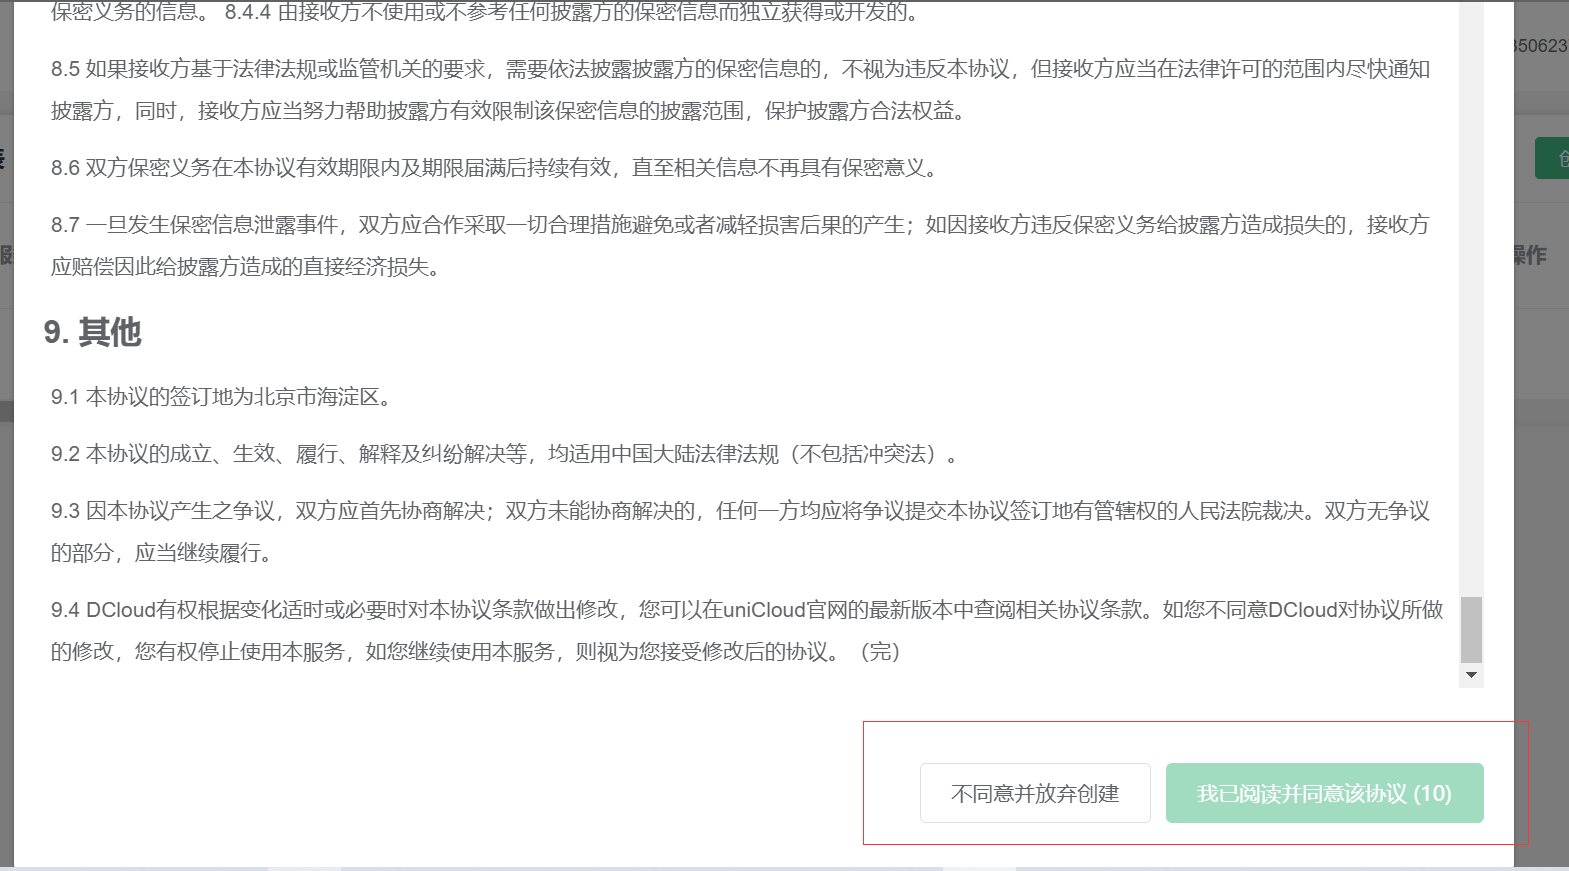1569x871 pixels.
Task: Click clause 9.1 about 北京市海淀区
Action: click(x=220, y=397)
